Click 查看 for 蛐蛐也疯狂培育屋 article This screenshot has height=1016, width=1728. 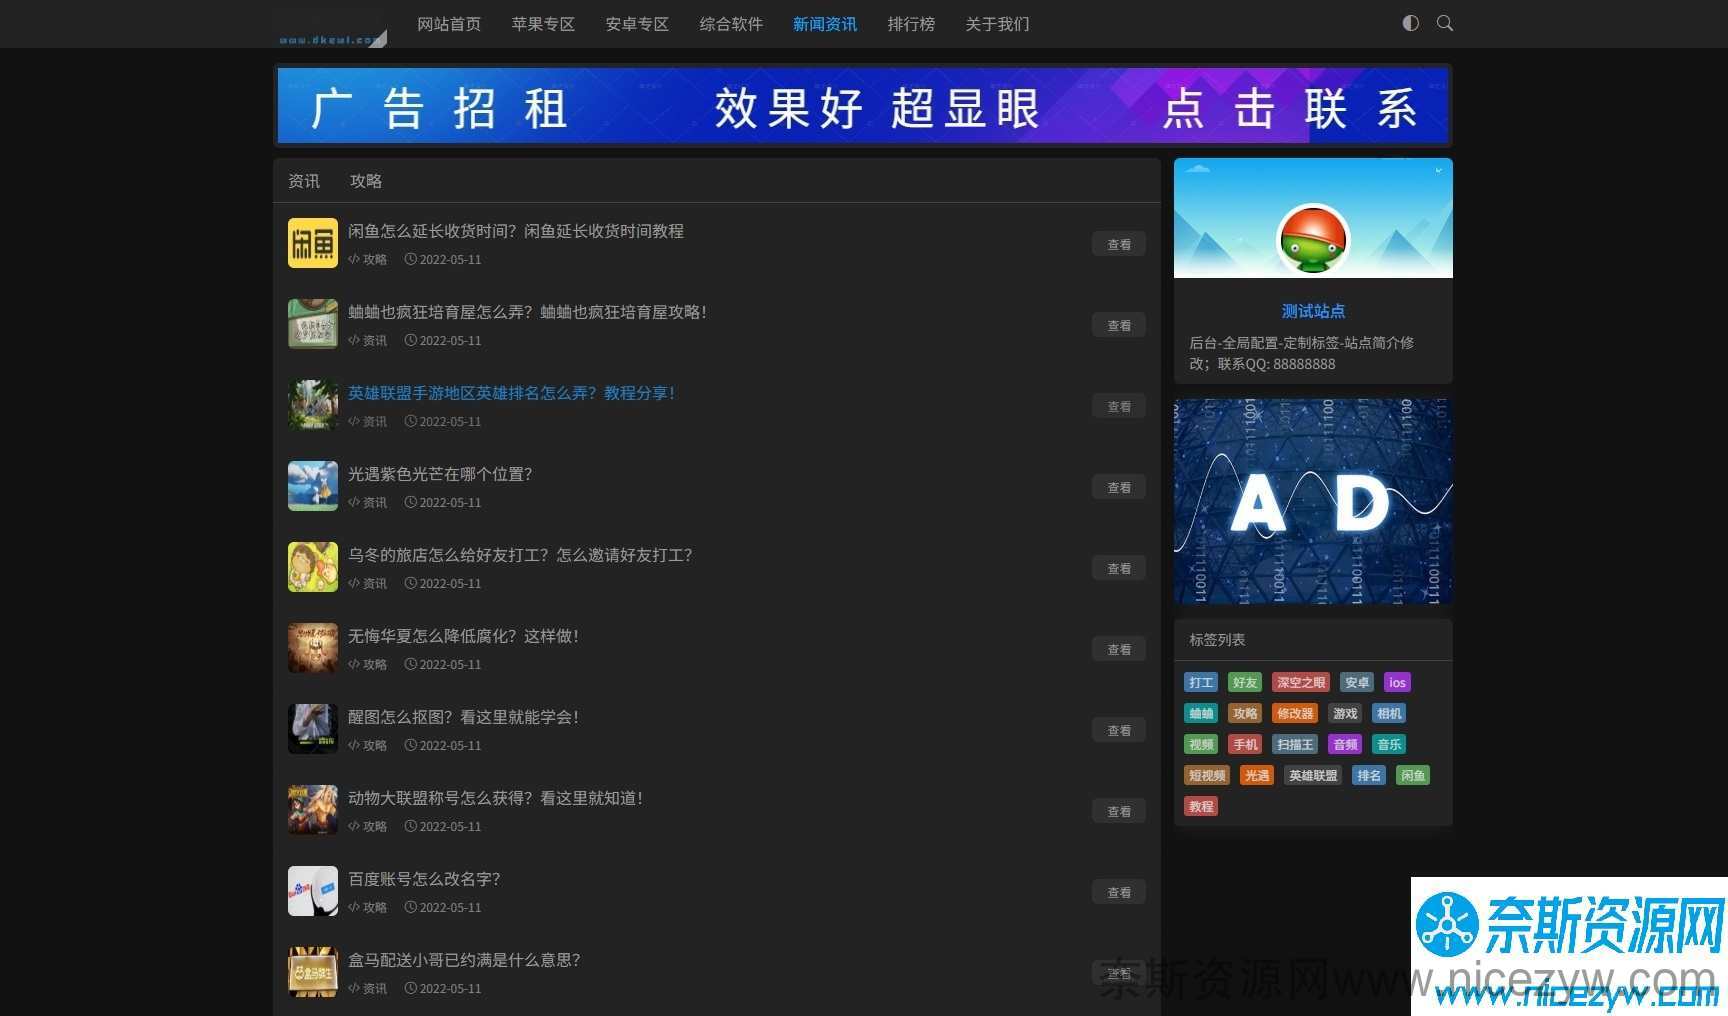coord(1119,325)
